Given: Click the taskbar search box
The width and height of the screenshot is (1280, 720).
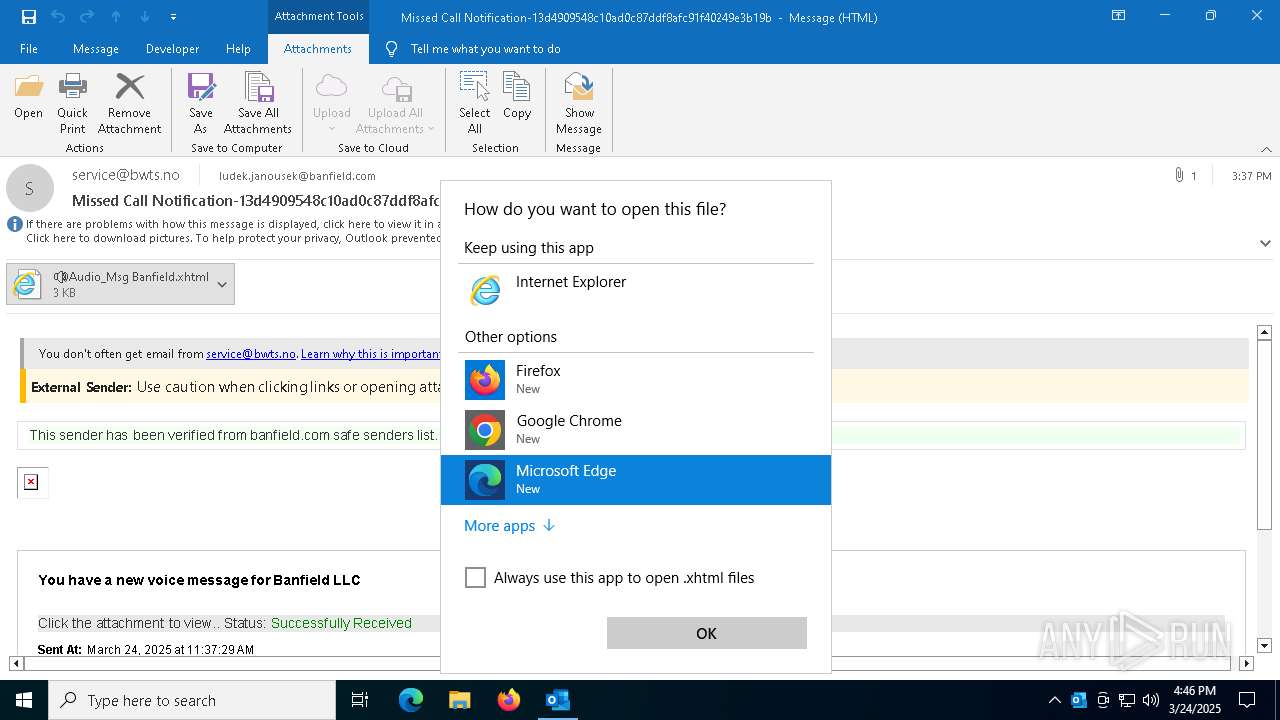Looking at the screenshot, I should (x=192, y=700).
